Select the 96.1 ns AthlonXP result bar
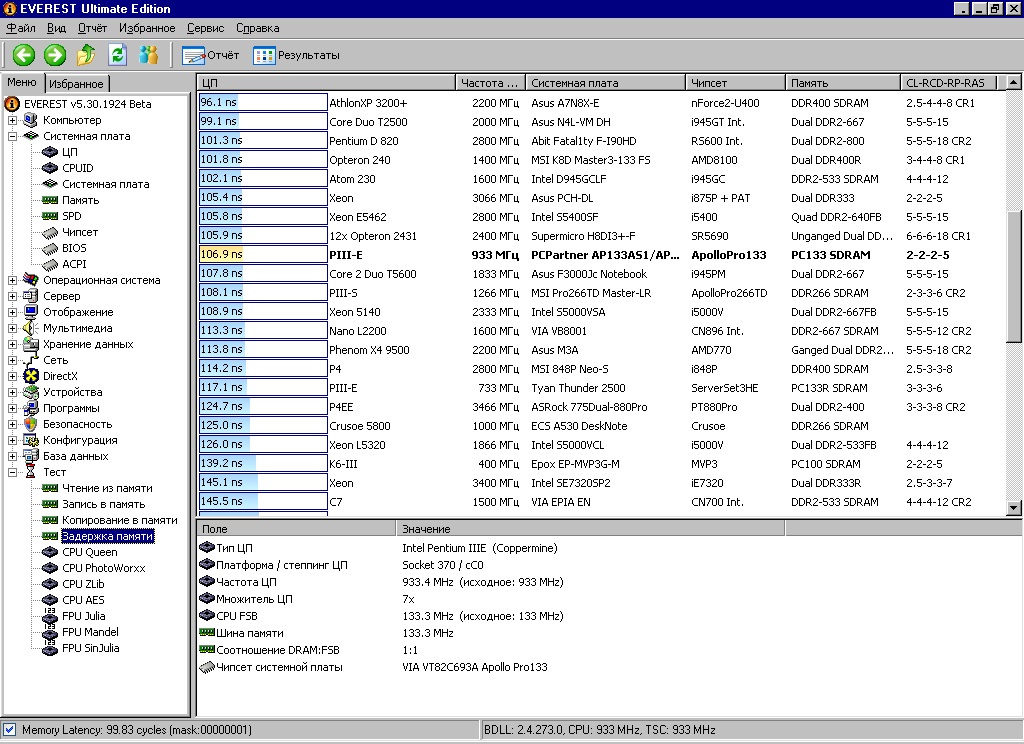Image resolution: width=1024 pixels, height=744 pixels. [x=263, y=103]
